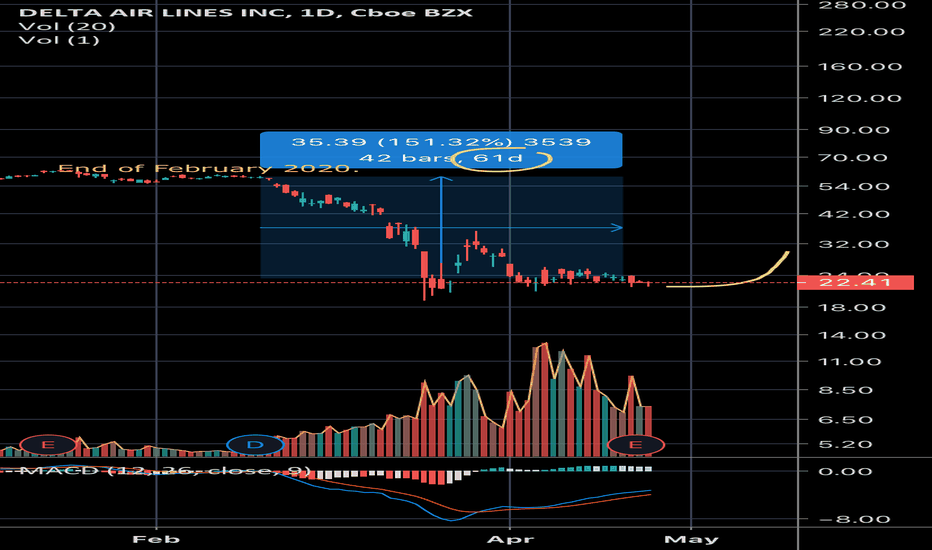Click the 32.00 price axis label
The image size is (932, 550).
(854, 244)
